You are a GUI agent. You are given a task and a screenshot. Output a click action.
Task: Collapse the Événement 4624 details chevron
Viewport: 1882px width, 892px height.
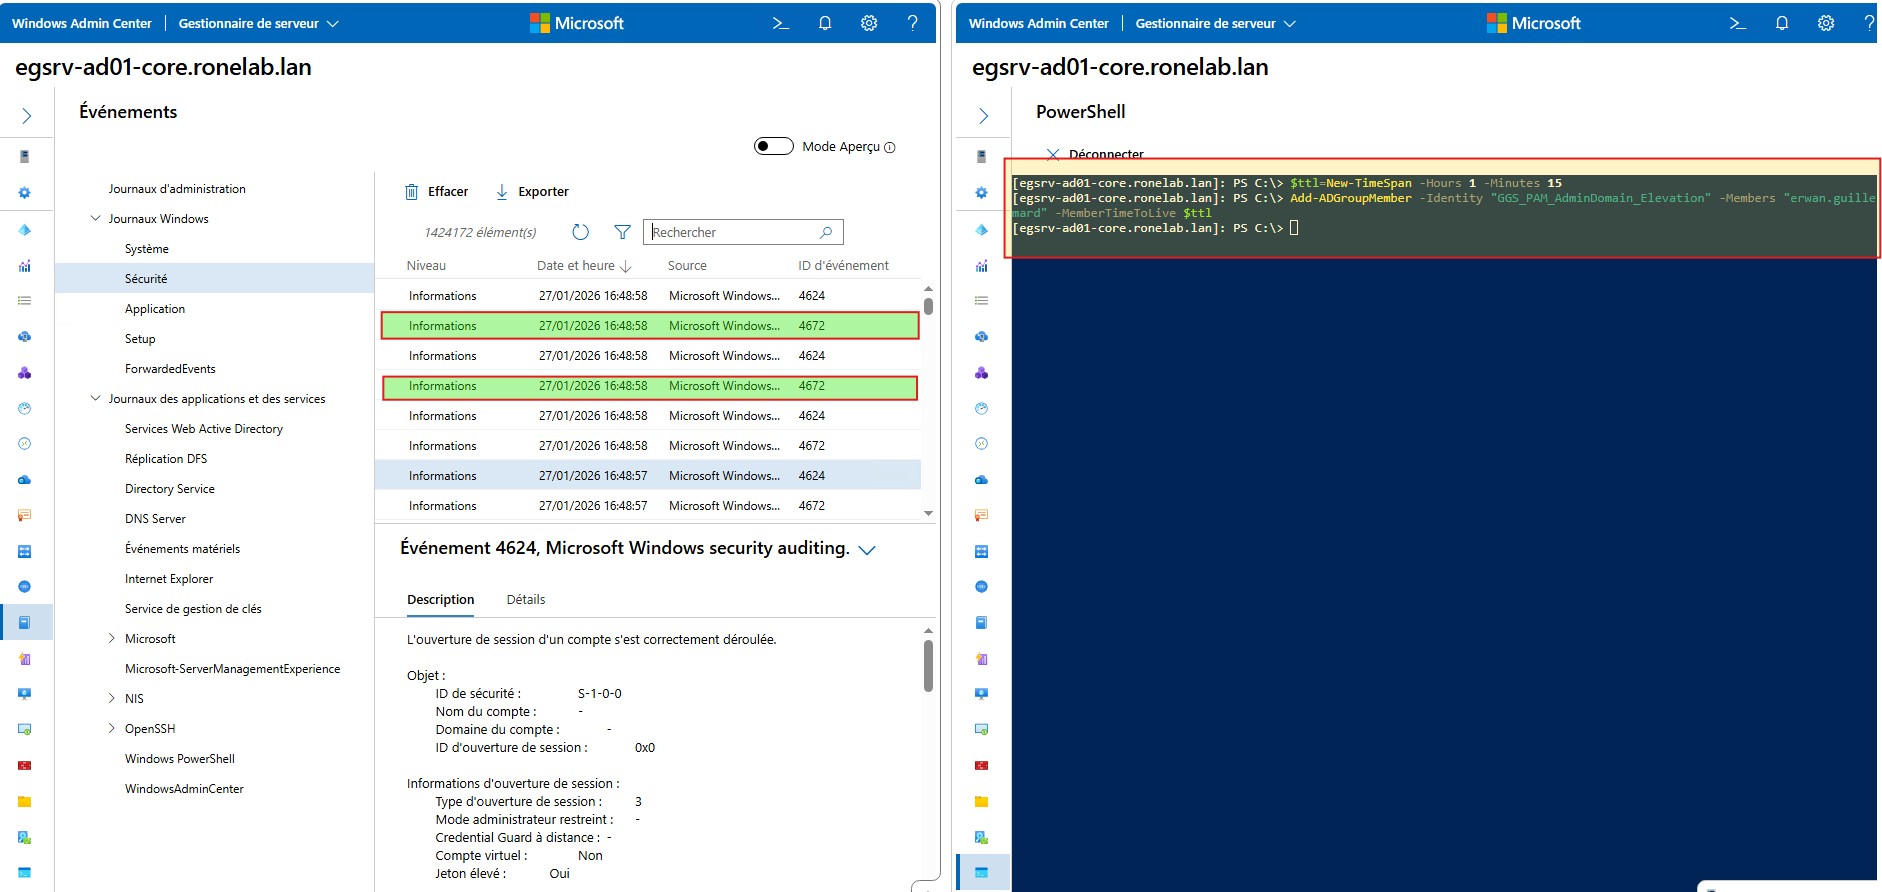(x=867, y=550)
